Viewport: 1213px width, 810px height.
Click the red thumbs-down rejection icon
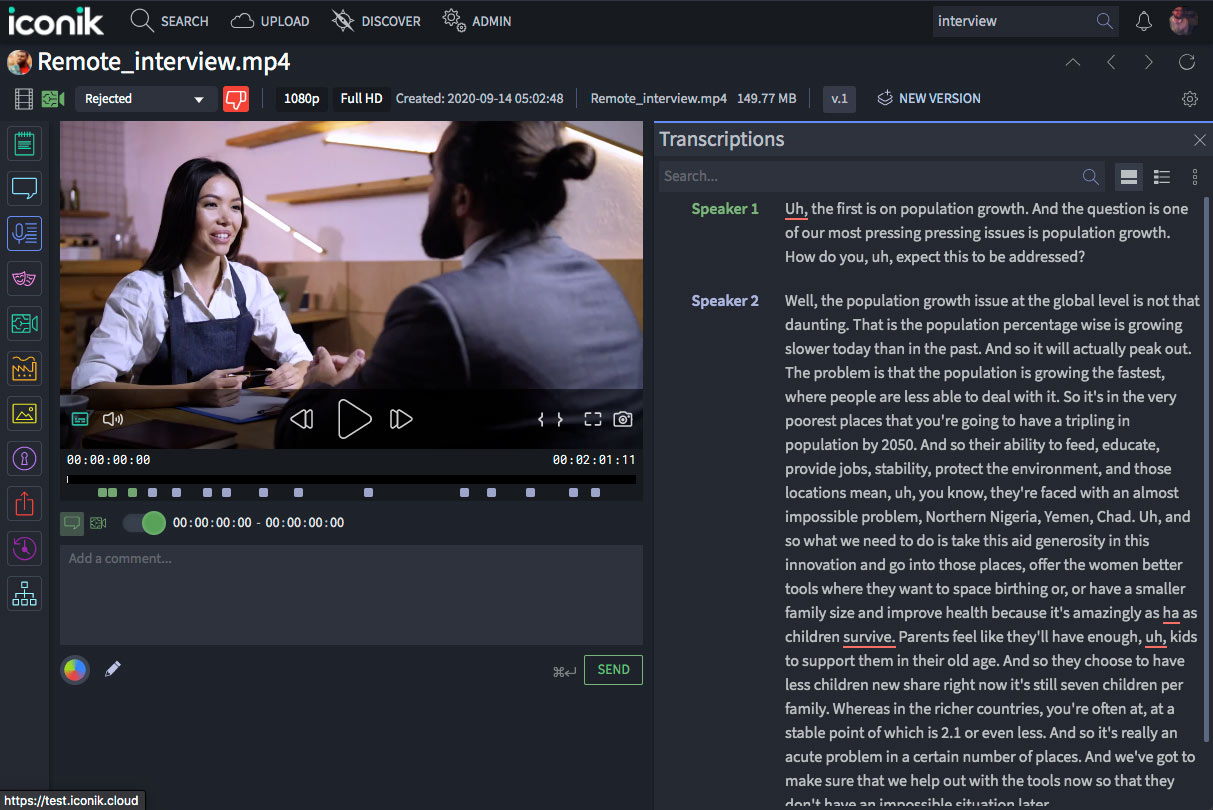pyautogui.click(x=235, y=98)
